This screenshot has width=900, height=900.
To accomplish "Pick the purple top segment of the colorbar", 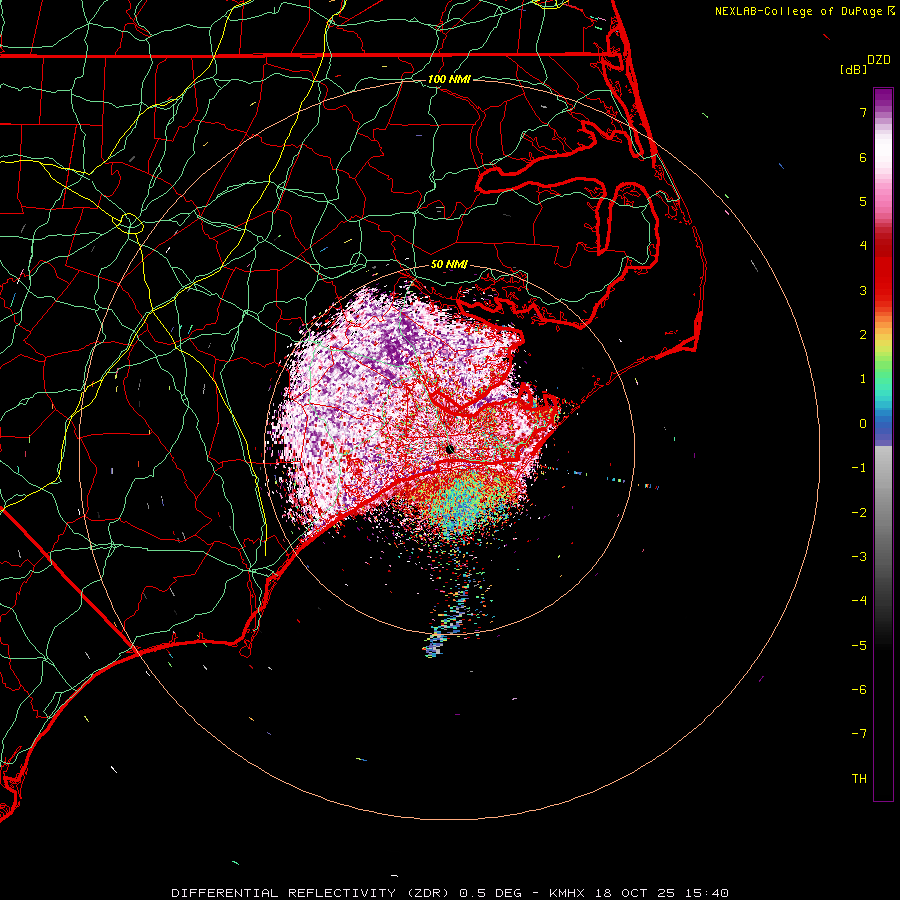I will (x=883, y=98).
